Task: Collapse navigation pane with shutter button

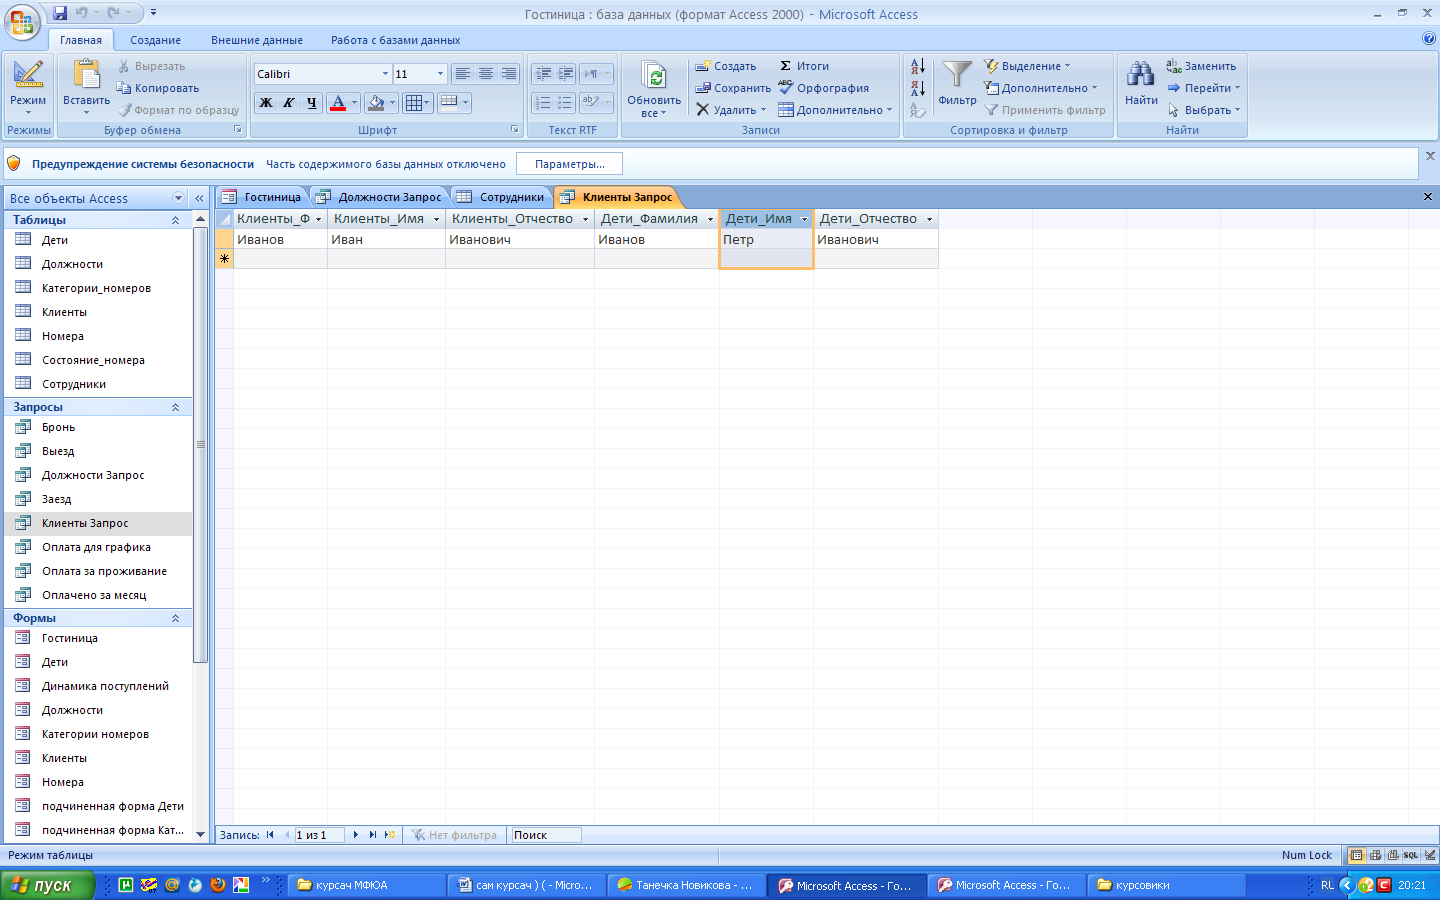Action: (199, 198)
